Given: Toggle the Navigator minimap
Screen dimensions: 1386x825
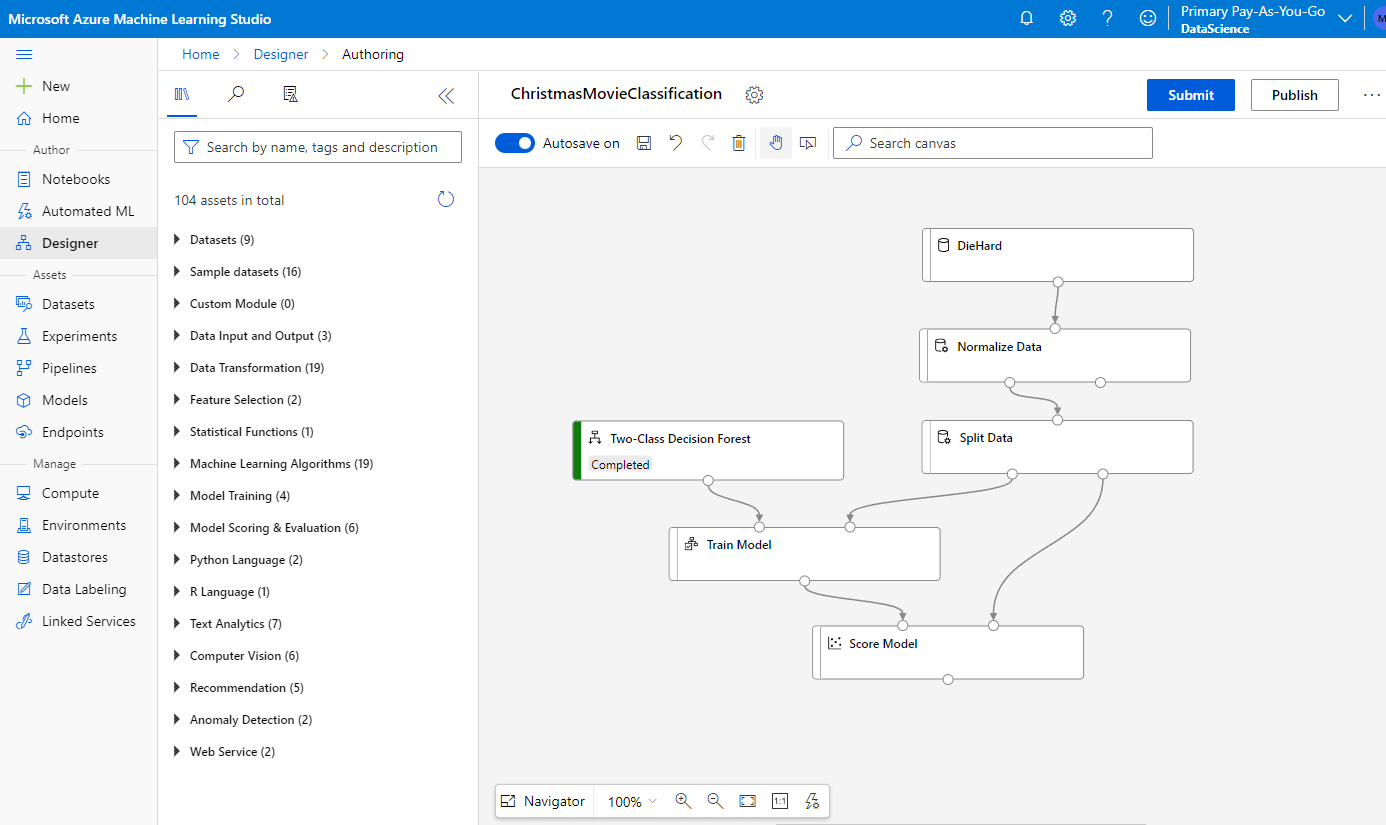Looking at the screenshot, I should click(x=543, y=801).
